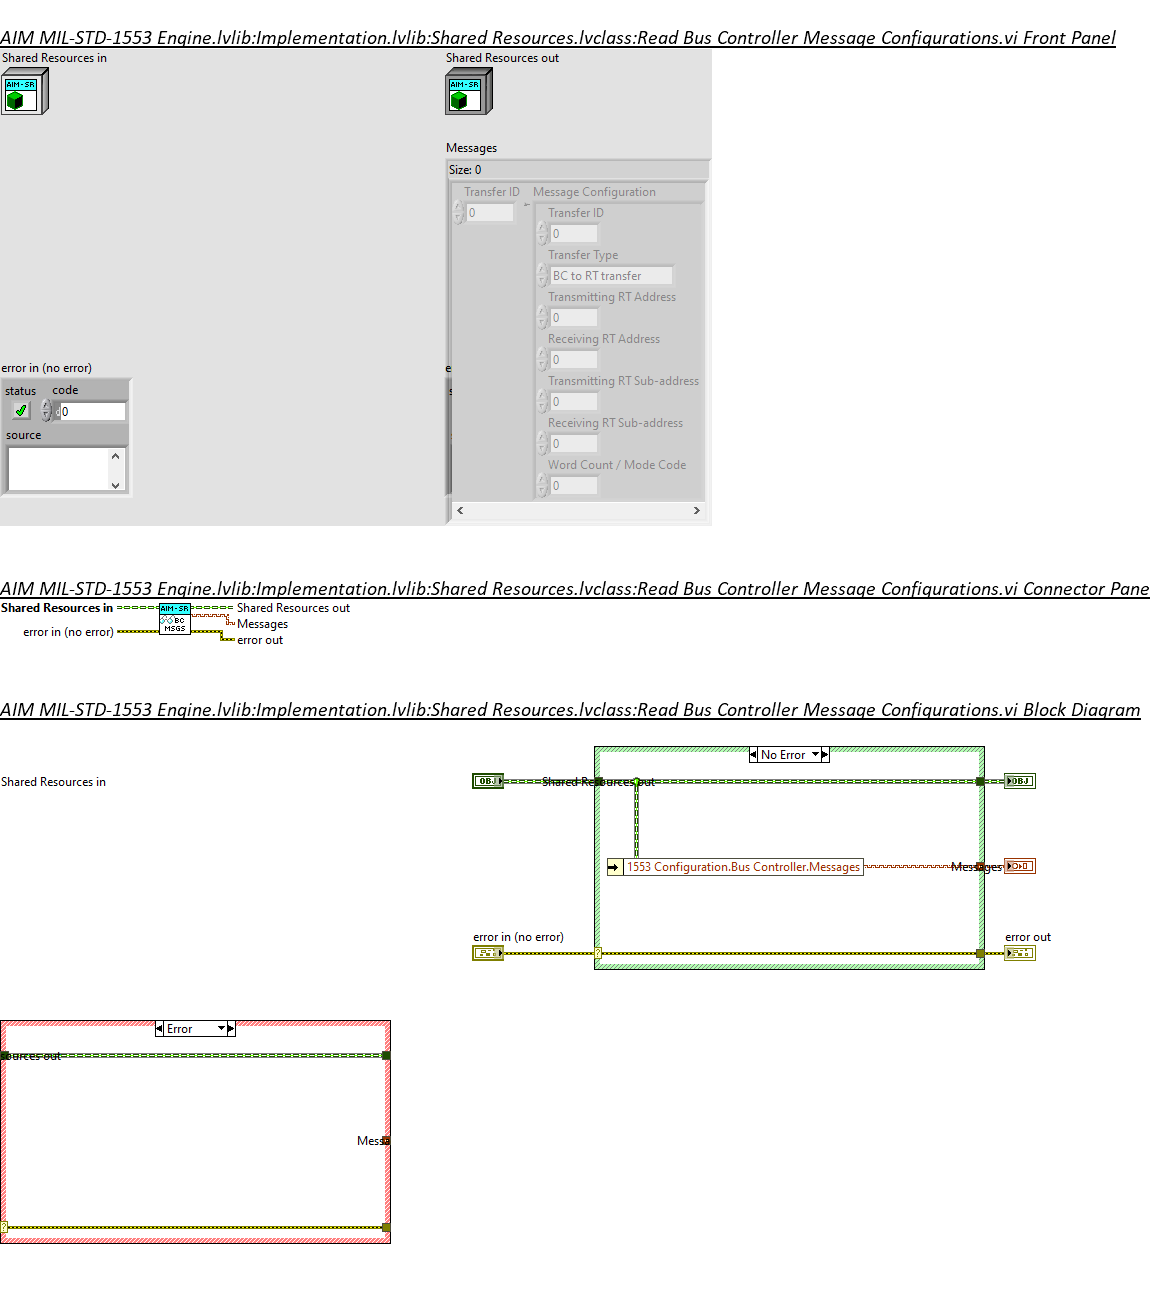This screenshot has width=1150, height=1294.
Task: Click the Size: 0 label in Messages
Action: pos(465,170)
